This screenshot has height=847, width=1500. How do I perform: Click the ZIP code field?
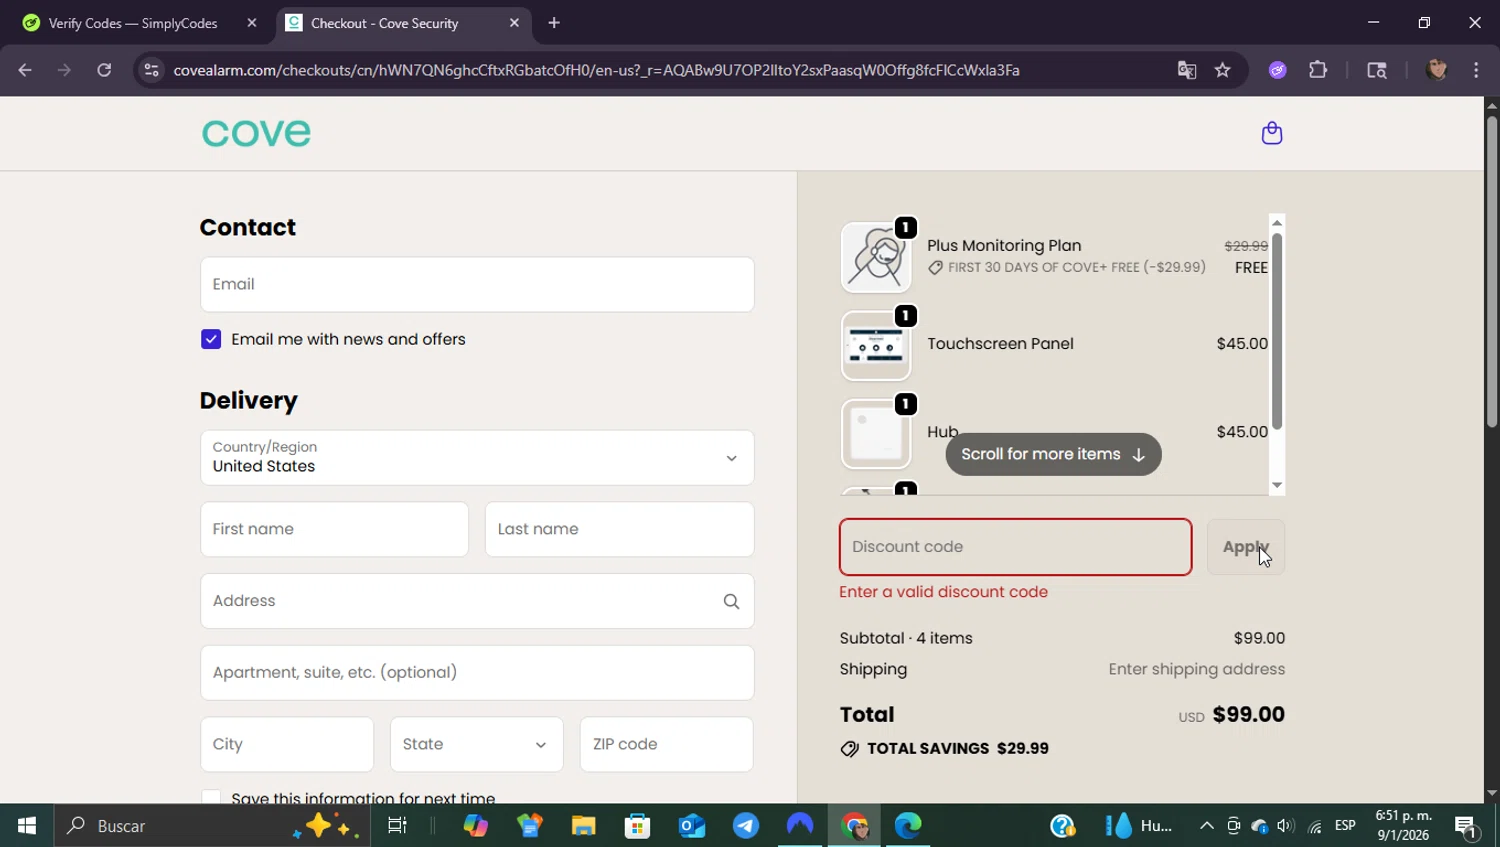click(667, 744)
